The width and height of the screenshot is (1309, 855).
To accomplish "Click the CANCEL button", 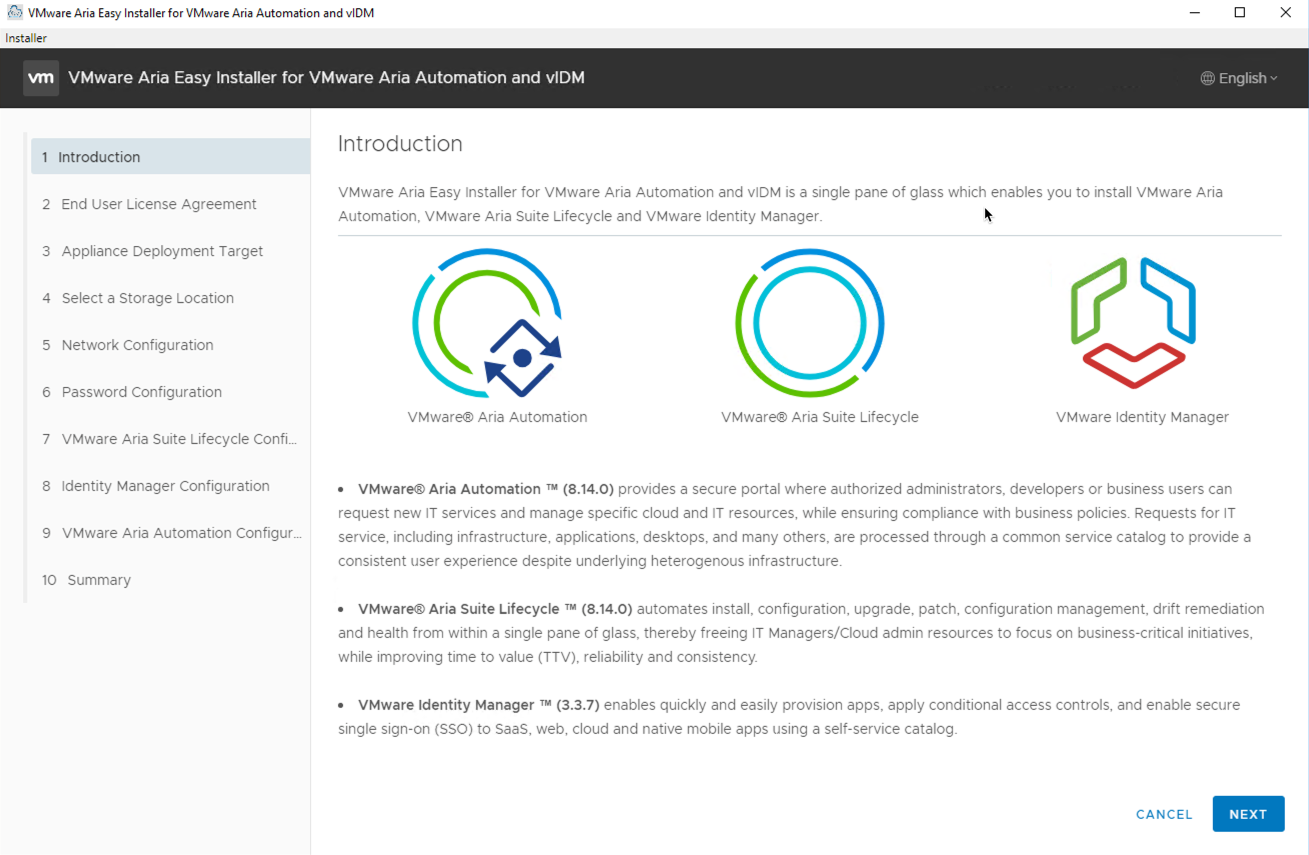I will click(x=1164, y=814).
